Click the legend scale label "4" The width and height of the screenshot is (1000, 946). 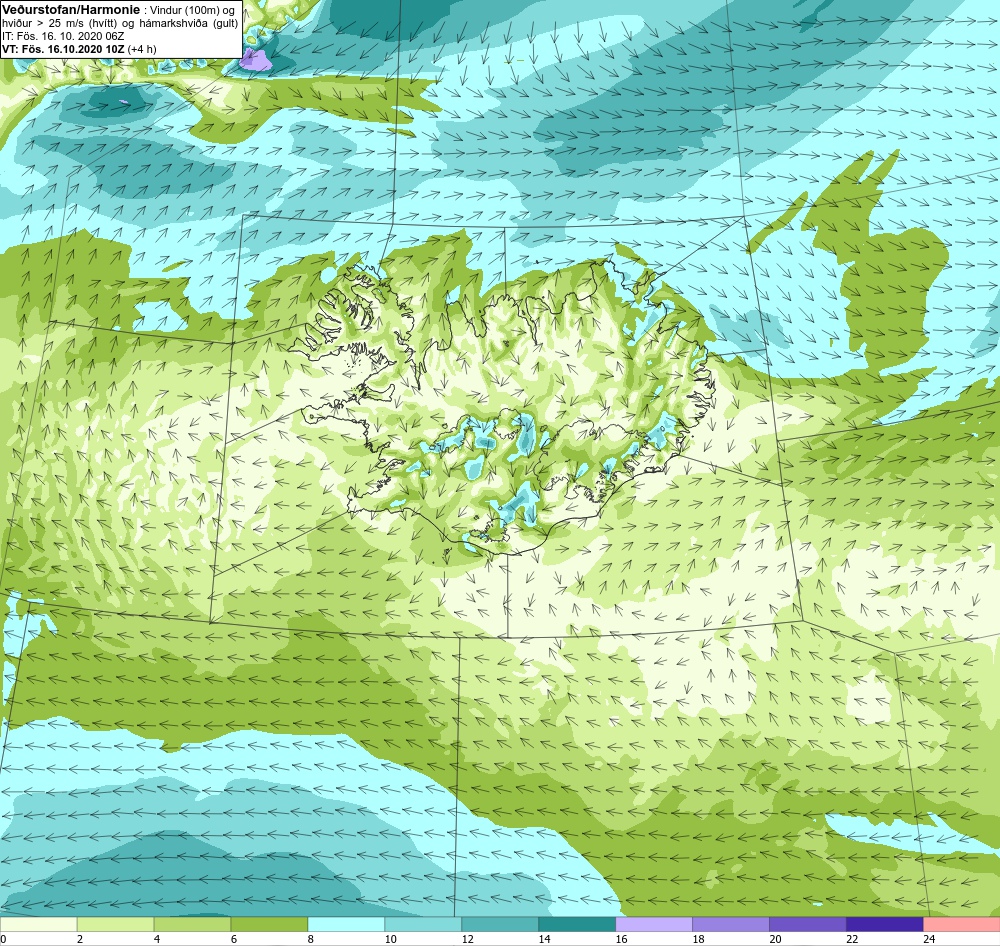click(x=157, y=939)
